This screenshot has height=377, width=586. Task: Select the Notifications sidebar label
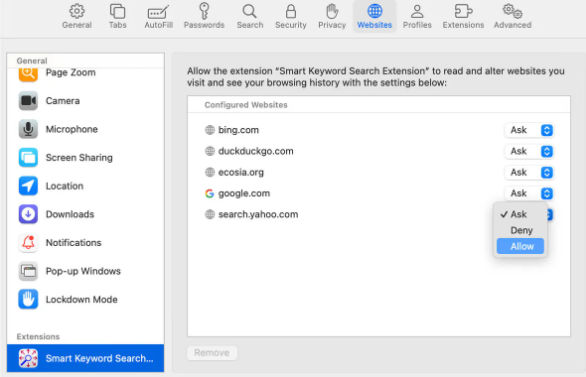pos(73,243)
